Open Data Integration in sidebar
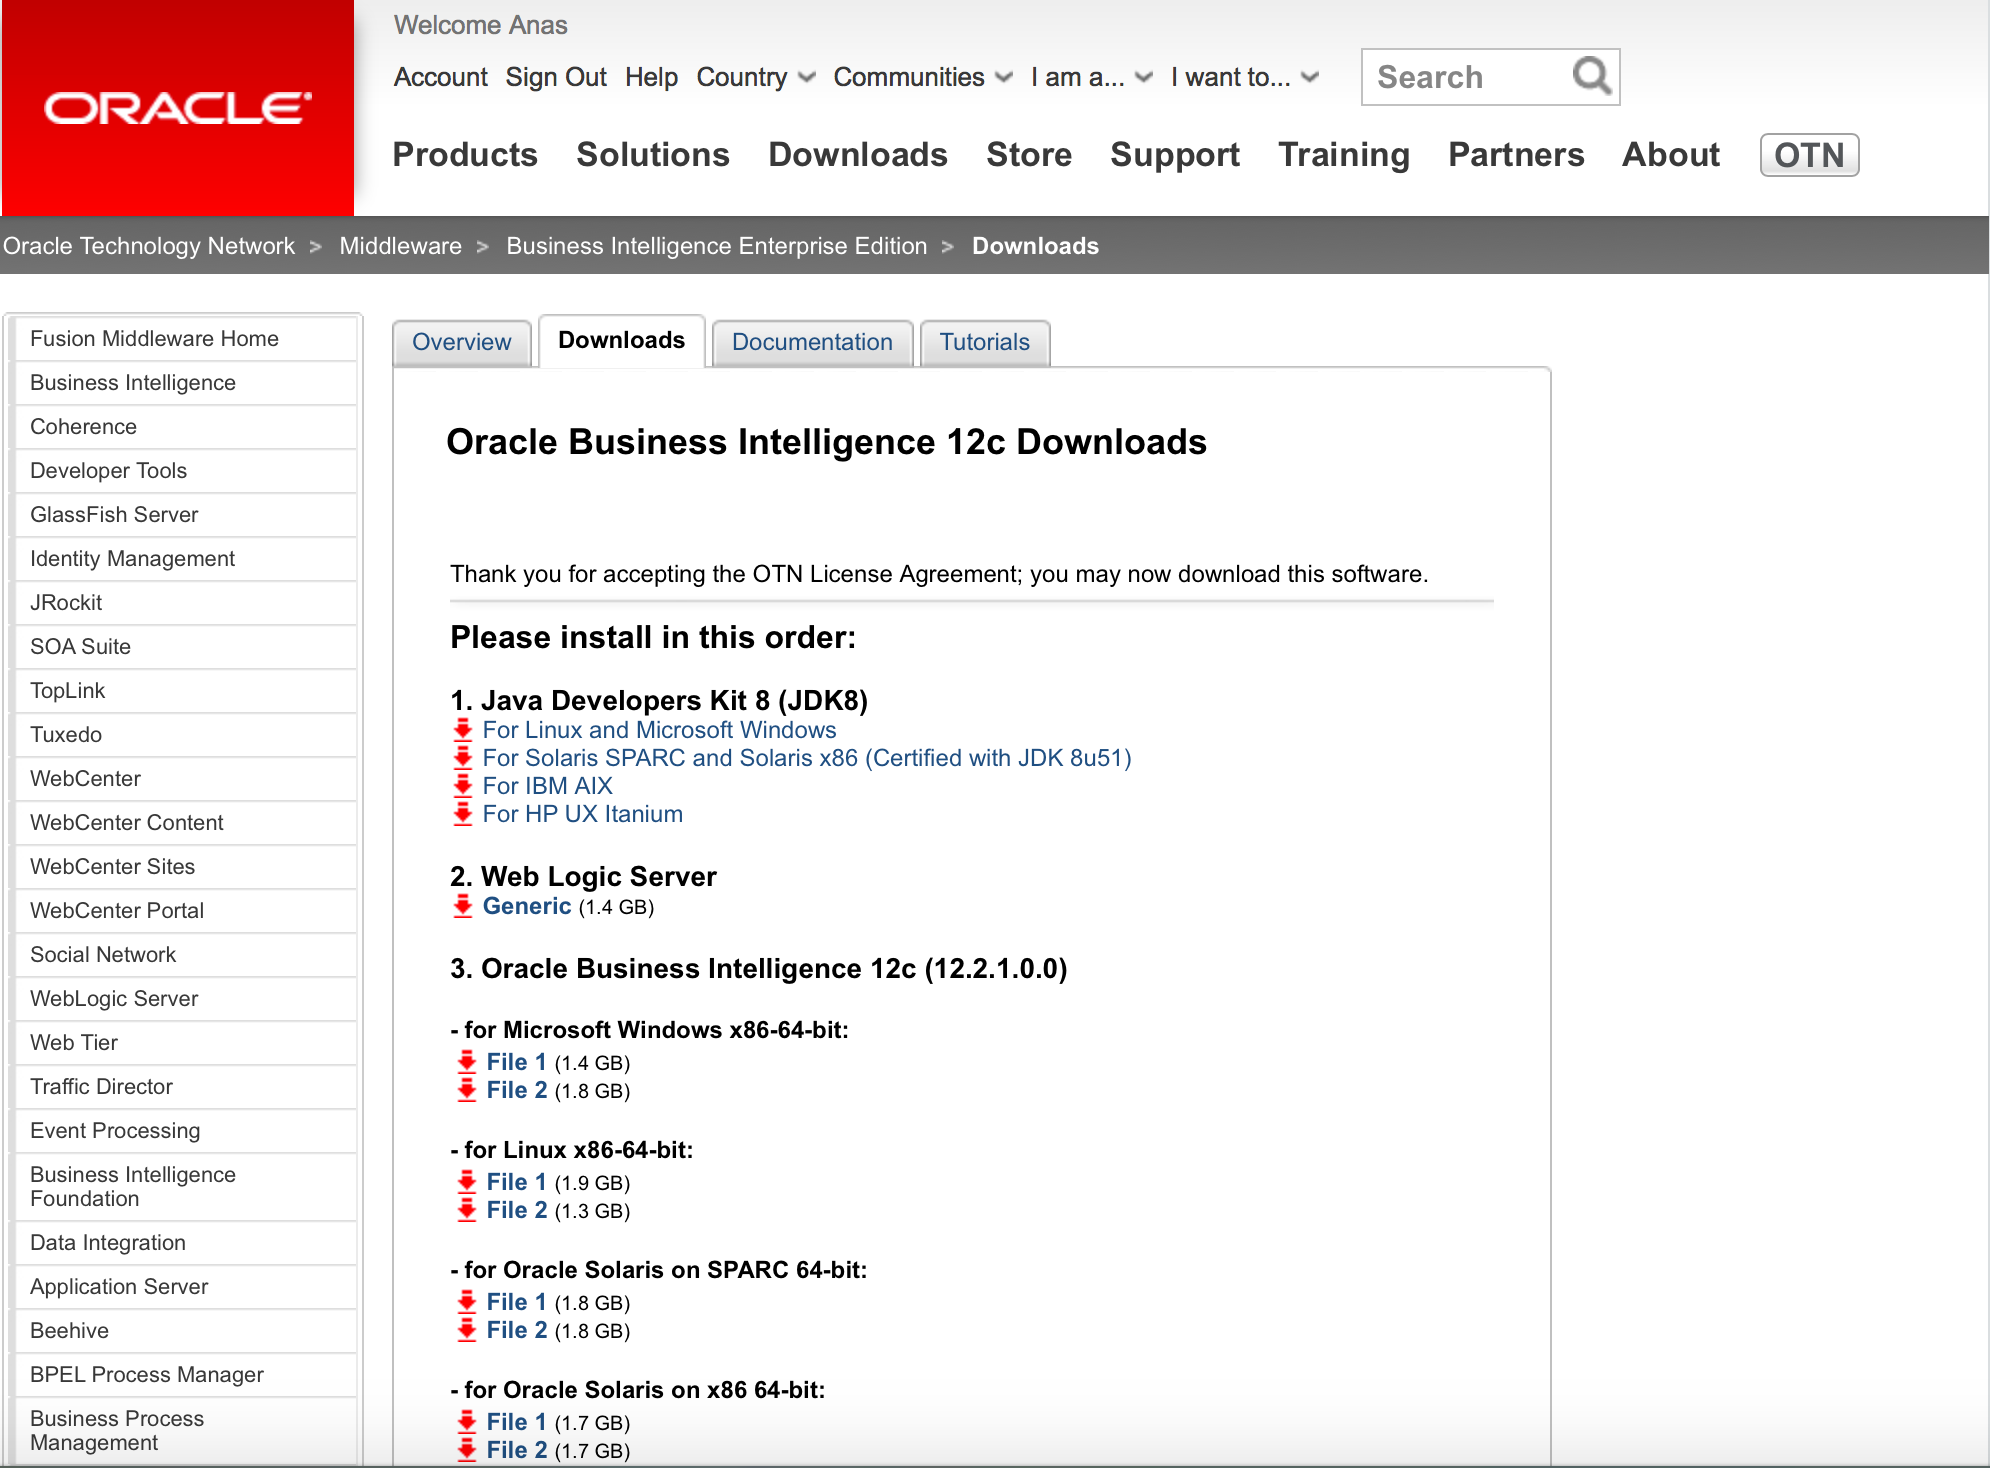 (186, 1243)
